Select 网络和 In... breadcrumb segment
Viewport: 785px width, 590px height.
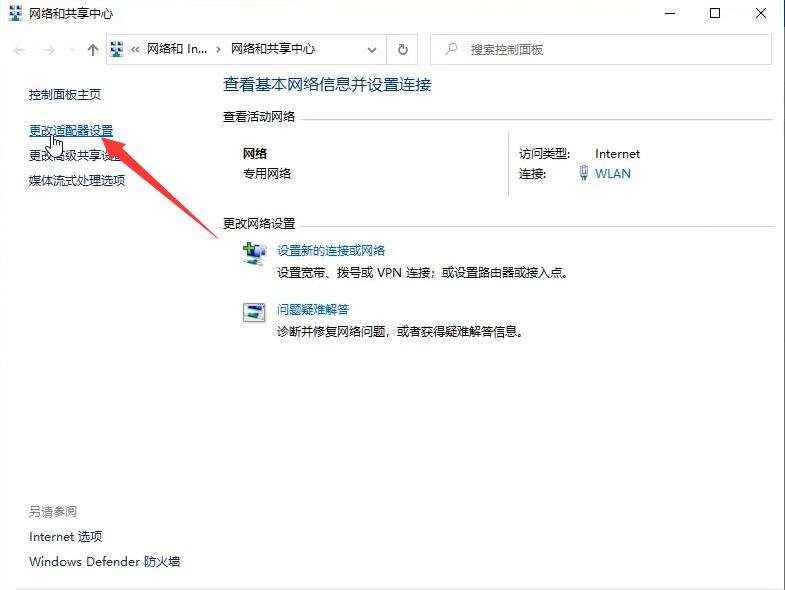177,49
